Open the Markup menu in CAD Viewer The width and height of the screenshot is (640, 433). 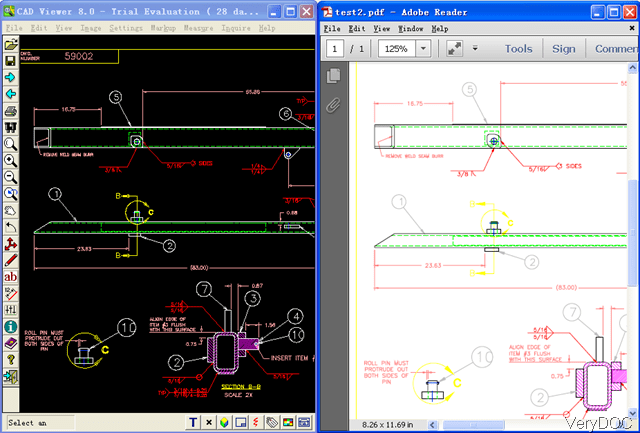(163, 28)
